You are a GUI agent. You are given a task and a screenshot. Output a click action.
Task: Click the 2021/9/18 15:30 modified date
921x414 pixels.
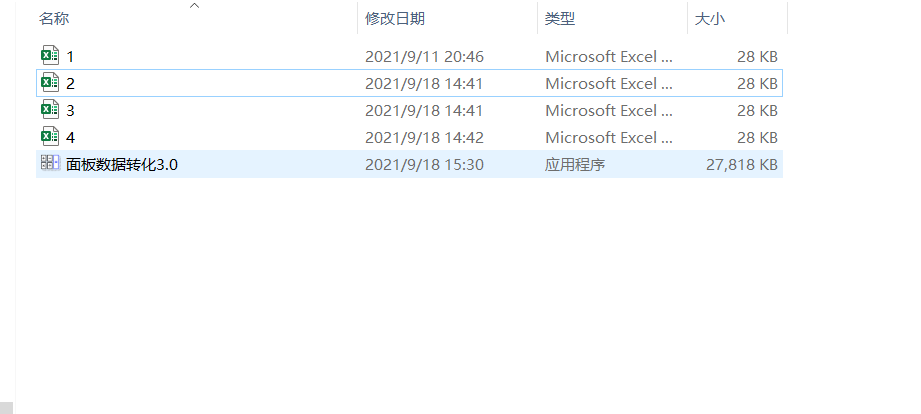click(x=424, y=165)
